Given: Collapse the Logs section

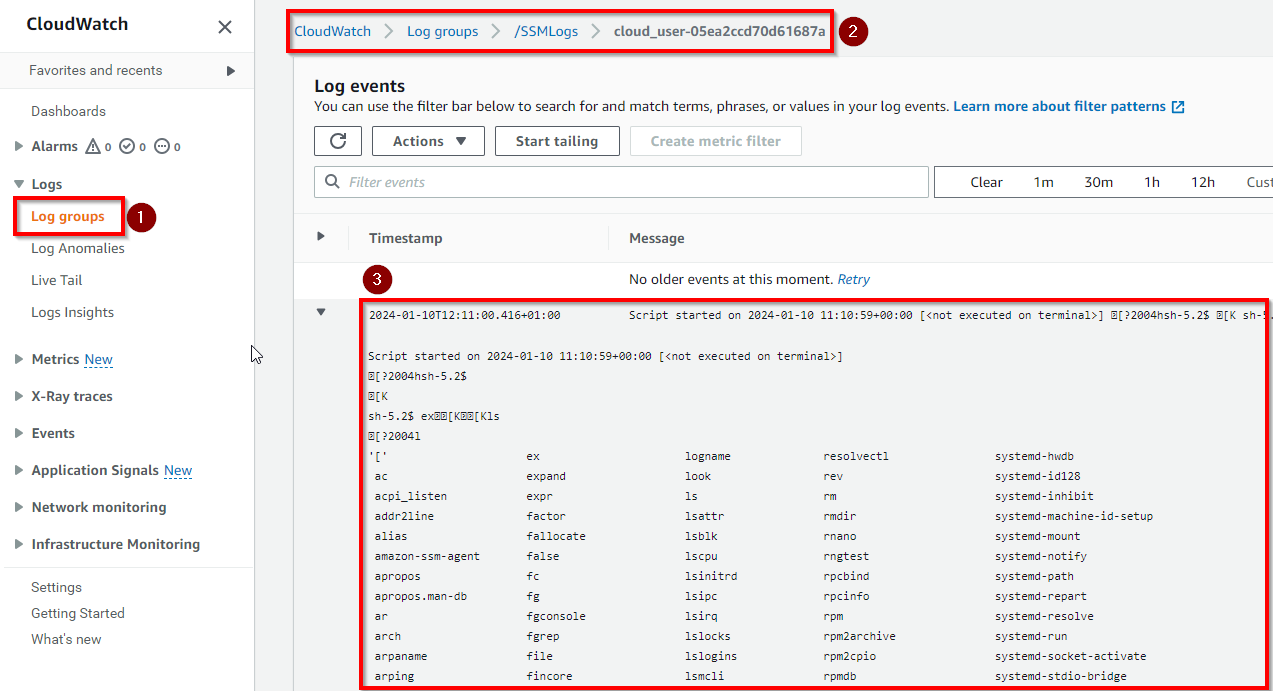Looking at the screenshot, I should coord(19,184).
